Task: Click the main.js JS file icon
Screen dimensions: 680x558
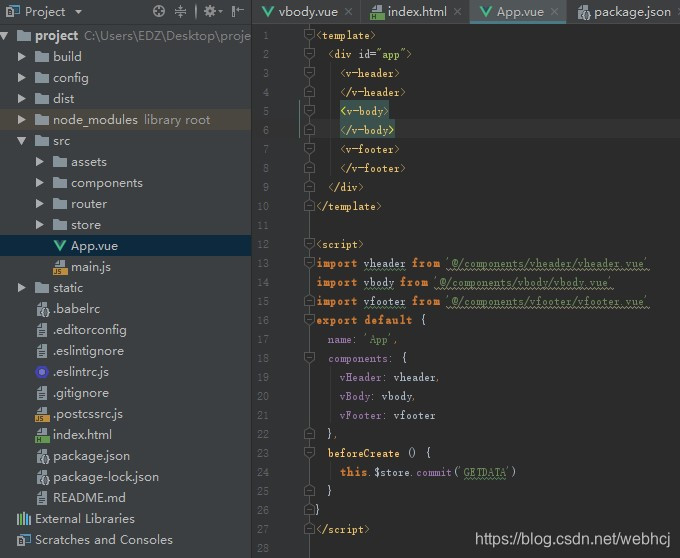Action: tap(60, 268)
